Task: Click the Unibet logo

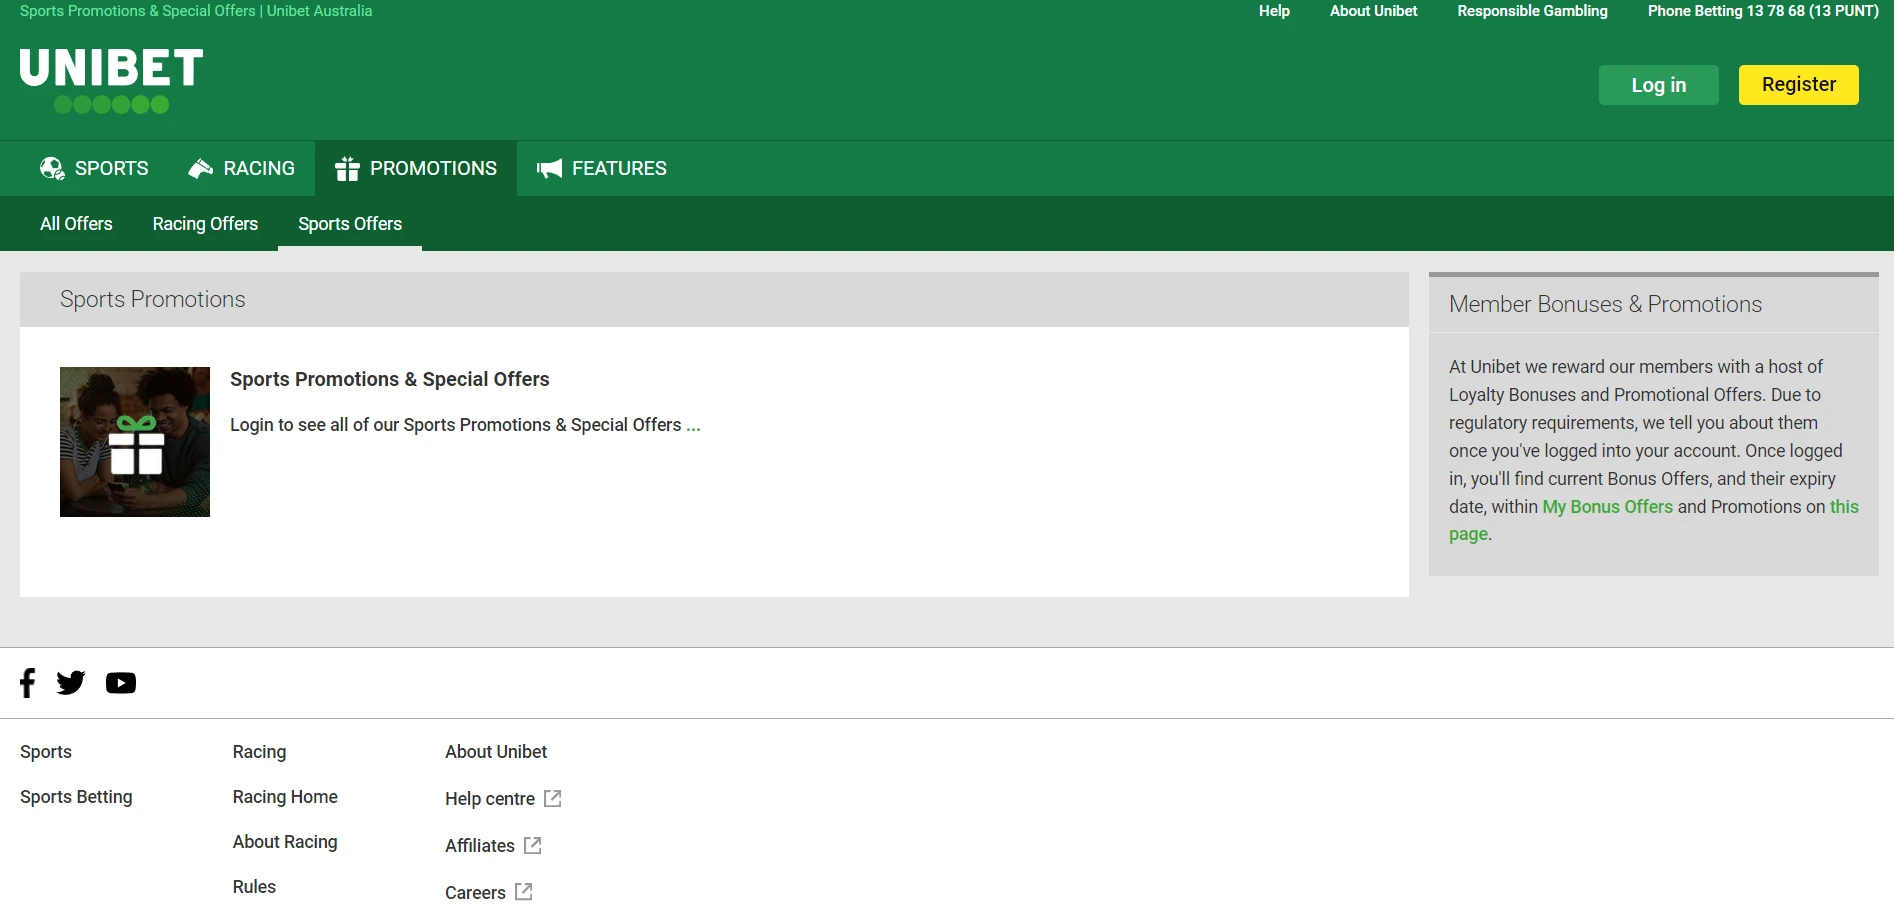Action: pyautogui.click(x=111, y=80)
